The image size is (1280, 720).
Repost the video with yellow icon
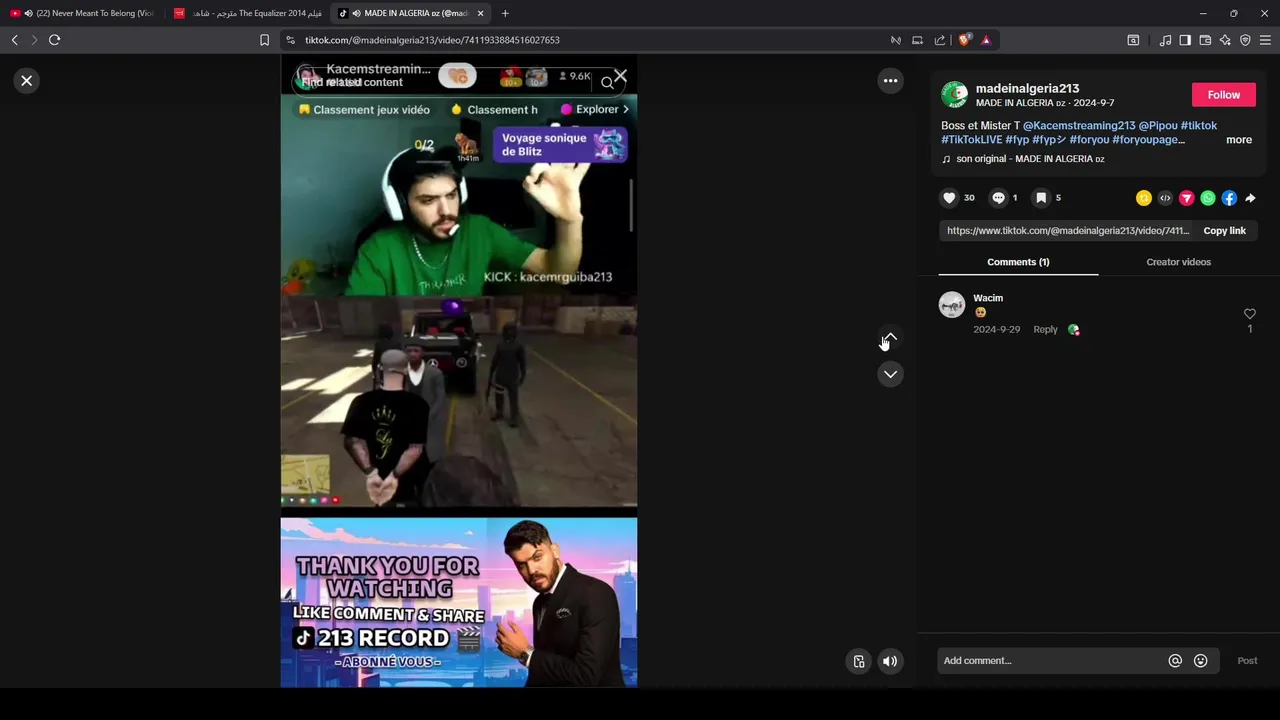tap(1144, 198)
